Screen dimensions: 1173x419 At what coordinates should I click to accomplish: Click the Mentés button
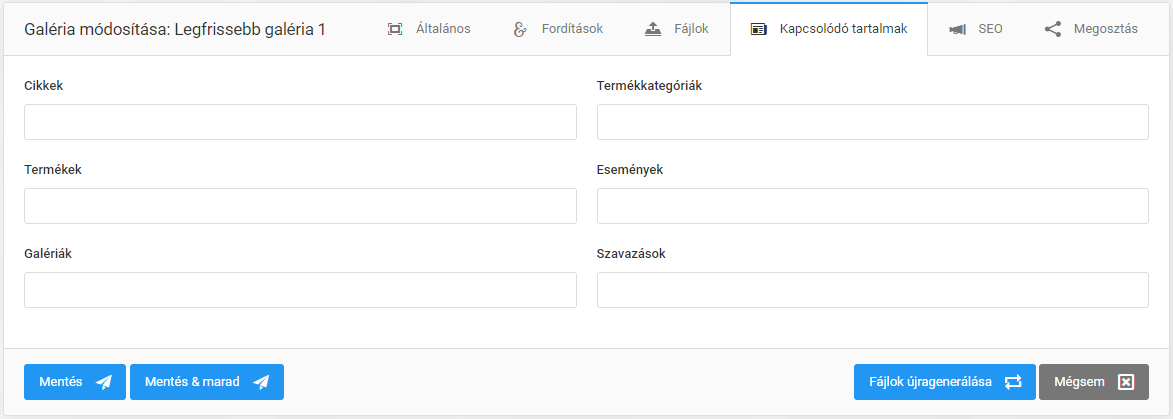pyautogui.click(x=75, y=382)
